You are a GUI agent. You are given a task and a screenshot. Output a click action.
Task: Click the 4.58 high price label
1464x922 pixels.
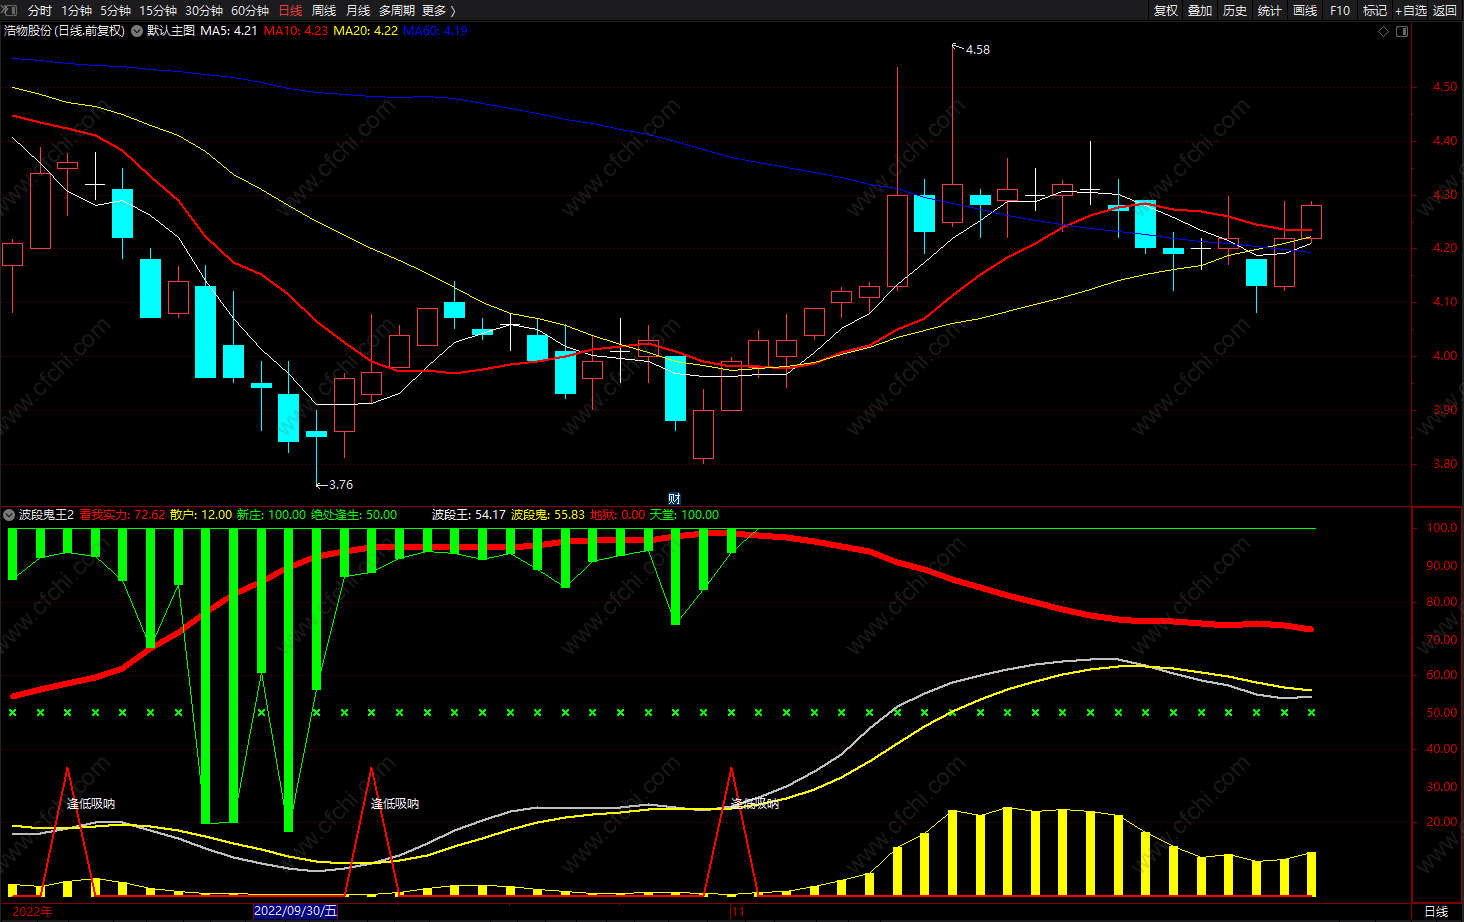[977, 50]
